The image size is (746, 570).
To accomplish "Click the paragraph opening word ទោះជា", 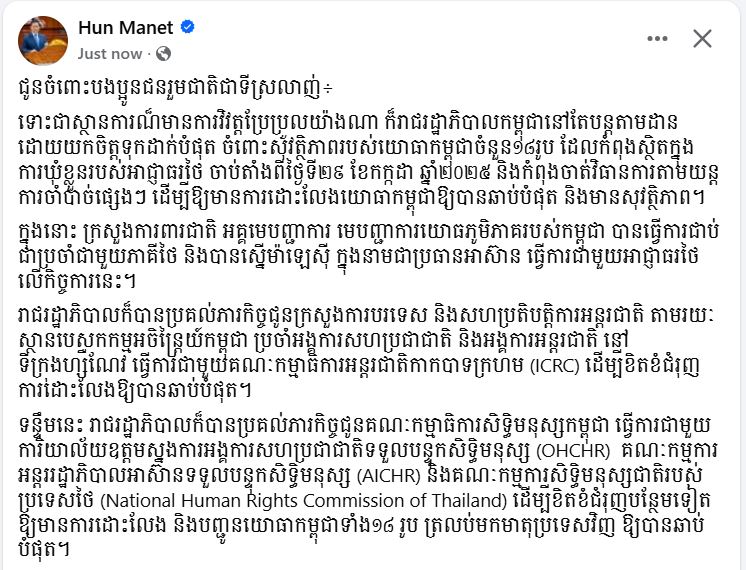I will pos(44,123).
